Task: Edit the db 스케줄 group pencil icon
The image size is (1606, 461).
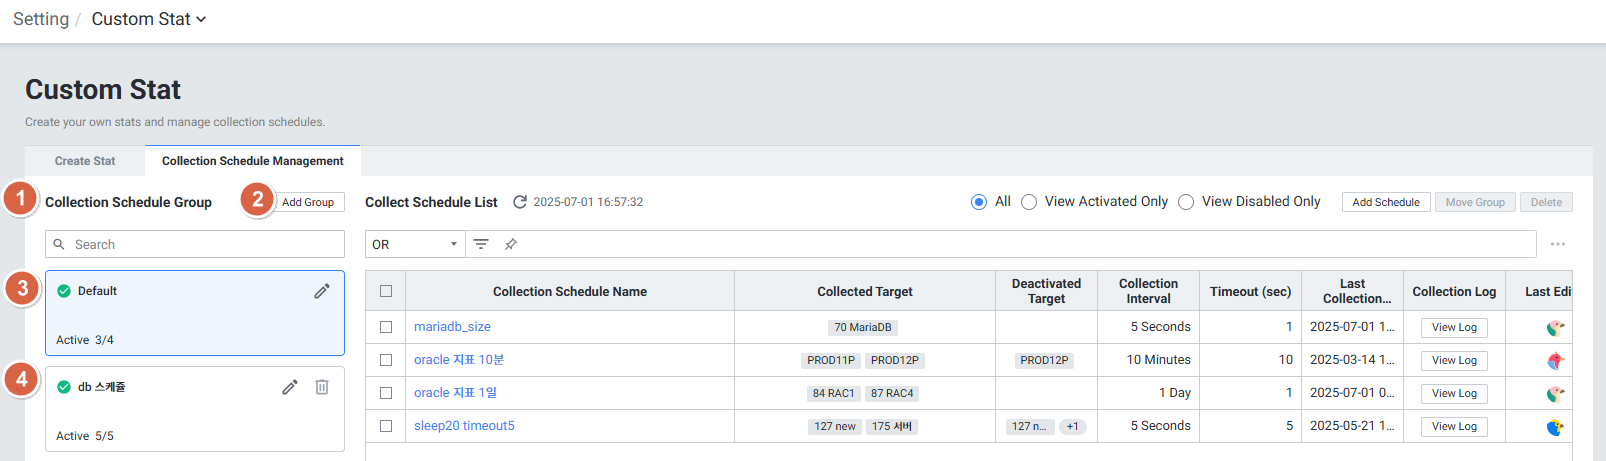Action: click(289, 387)
